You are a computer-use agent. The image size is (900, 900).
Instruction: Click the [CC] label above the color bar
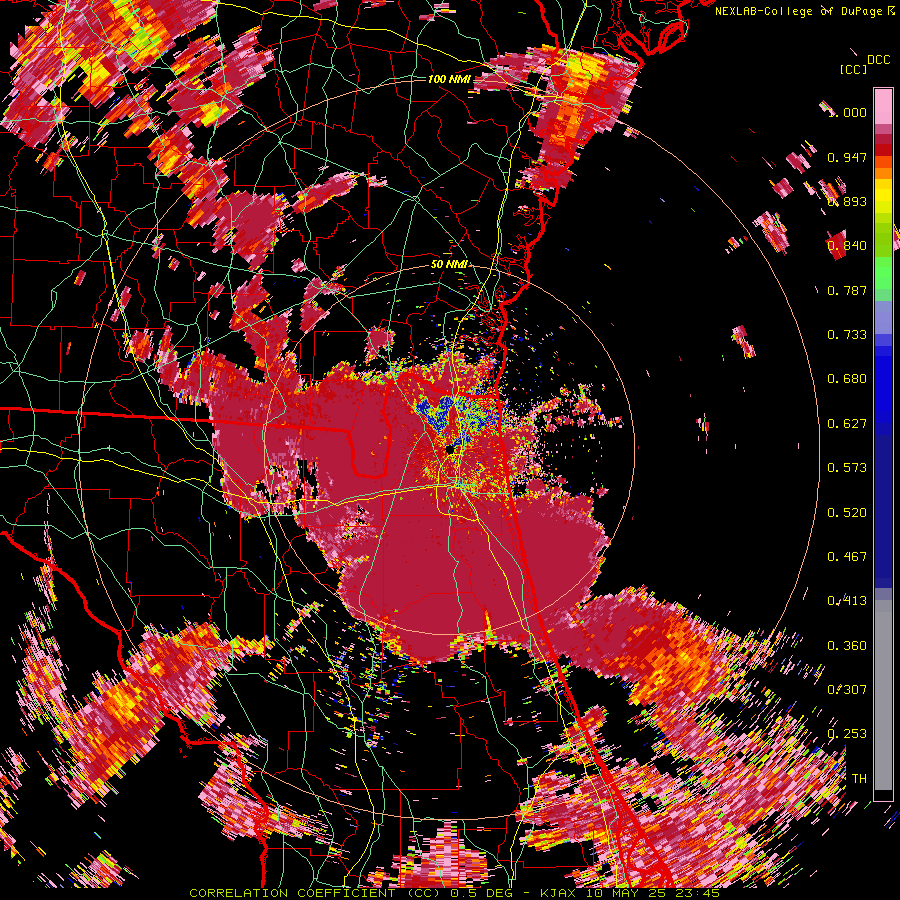point(854,69)
